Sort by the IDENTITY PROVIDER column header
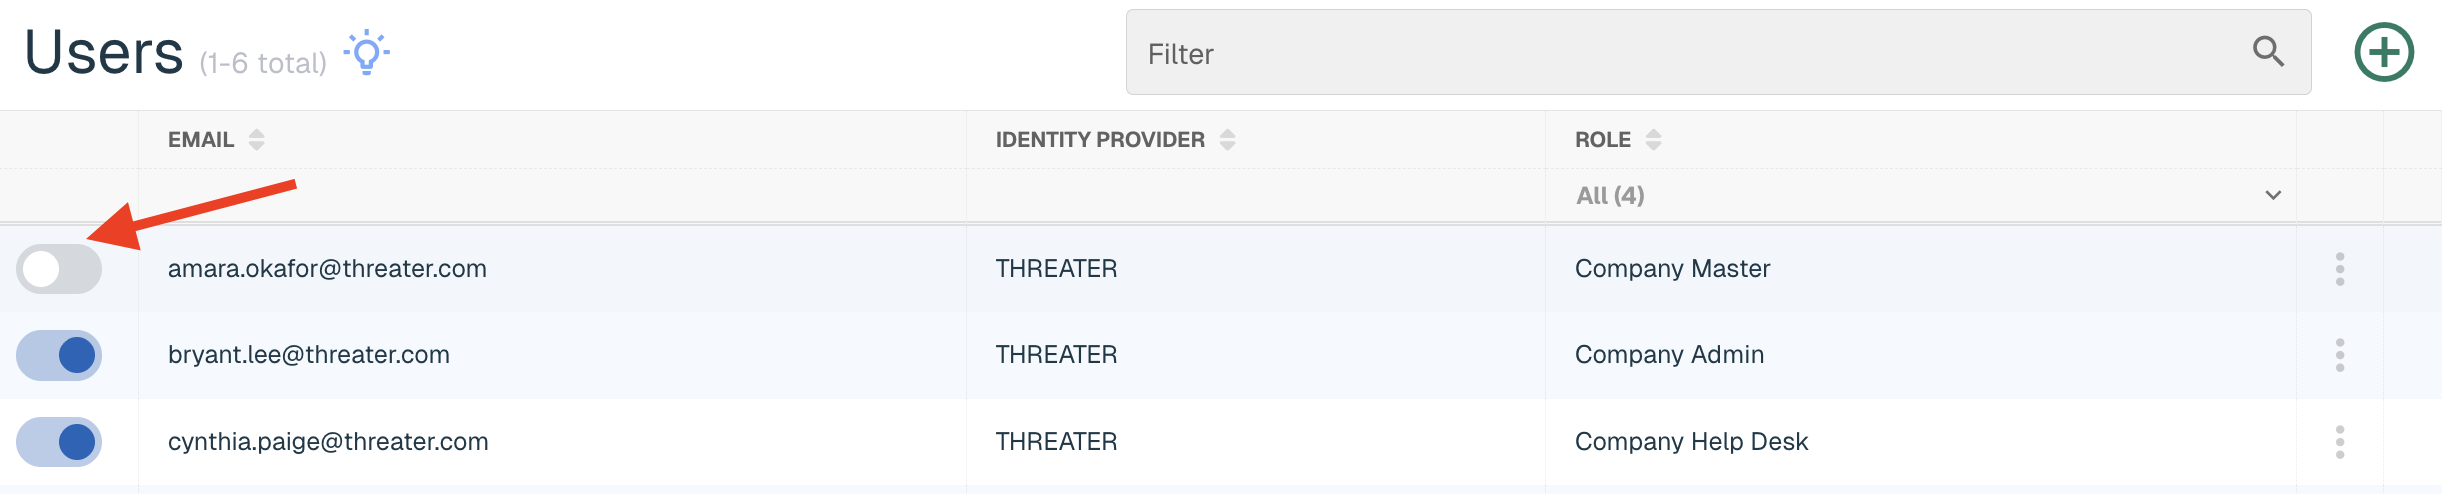This screenshot has width=2442, height=494. (1100, 140)
